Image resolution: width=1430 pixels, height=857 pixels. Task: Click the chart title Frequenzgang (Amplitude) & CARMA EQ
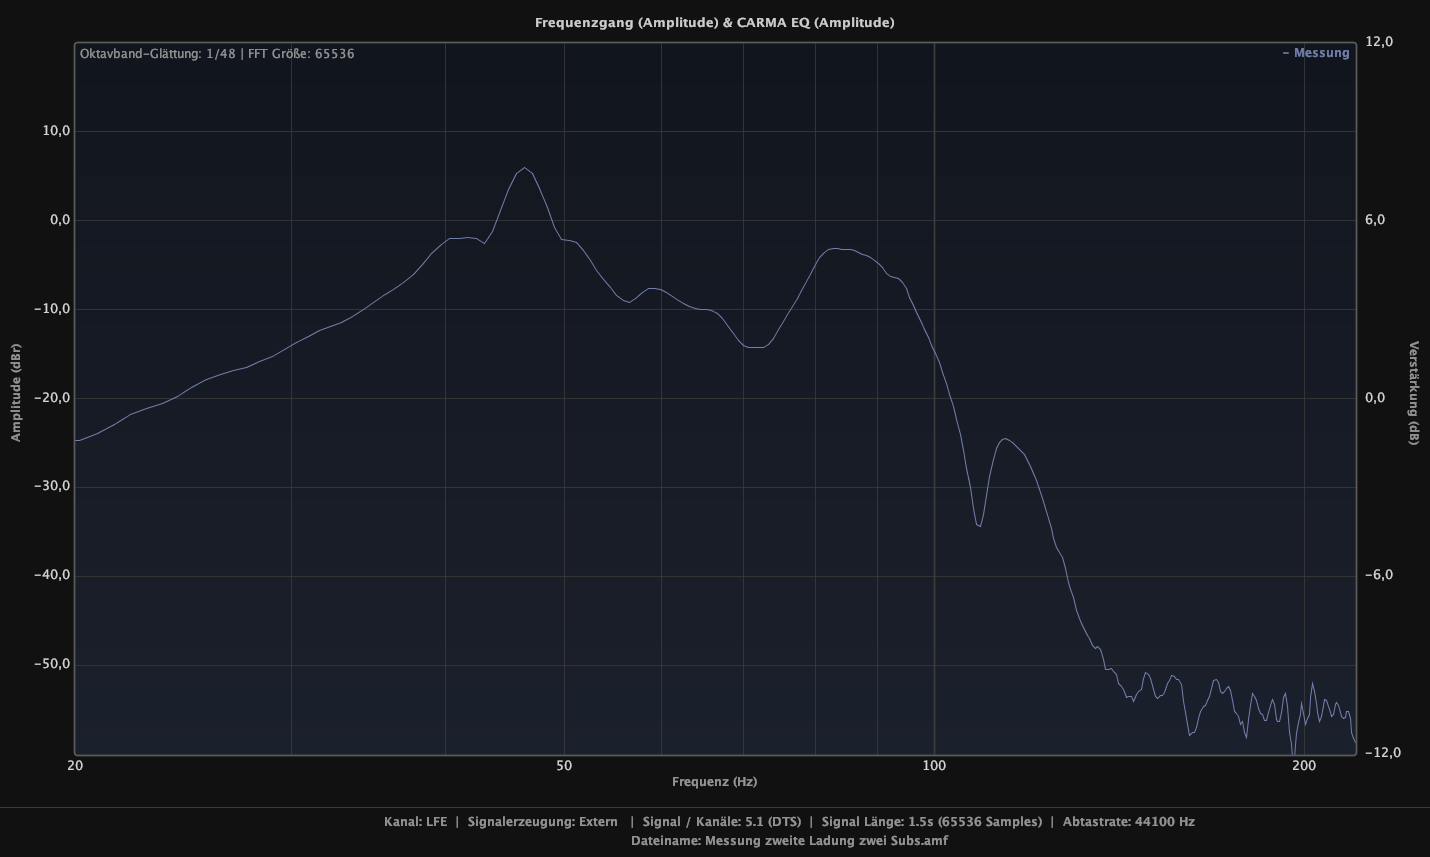[x=714, y=22]
